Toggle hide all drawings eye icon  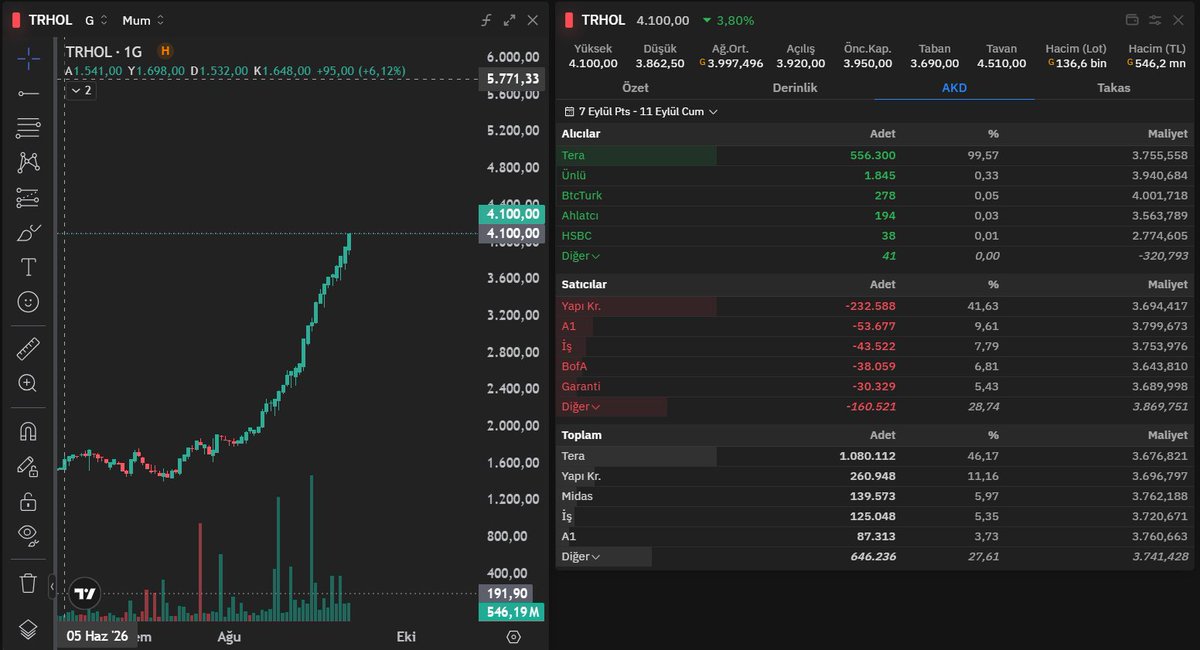pos(28,537)
